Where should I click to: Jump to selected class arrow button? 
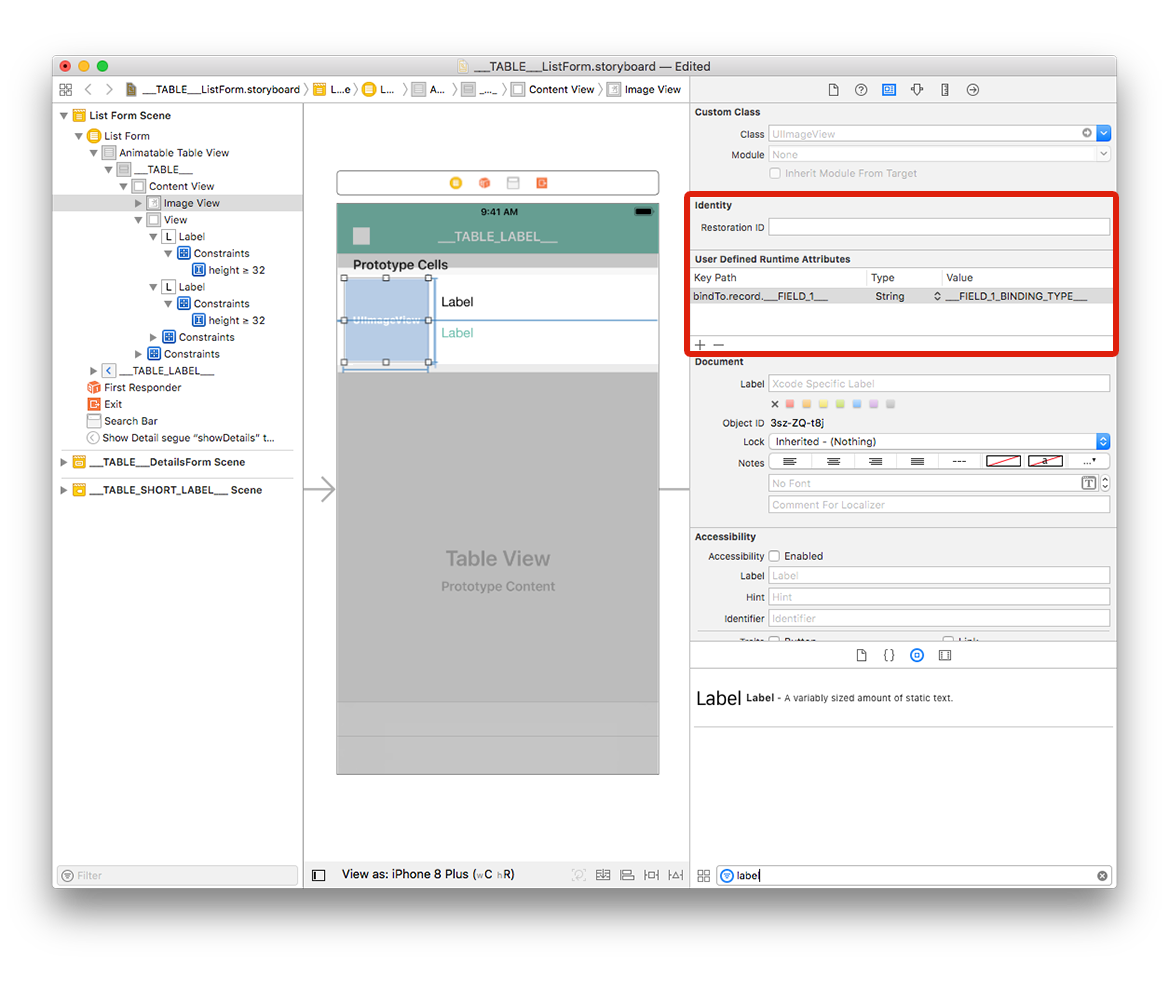pos(1087,133)
